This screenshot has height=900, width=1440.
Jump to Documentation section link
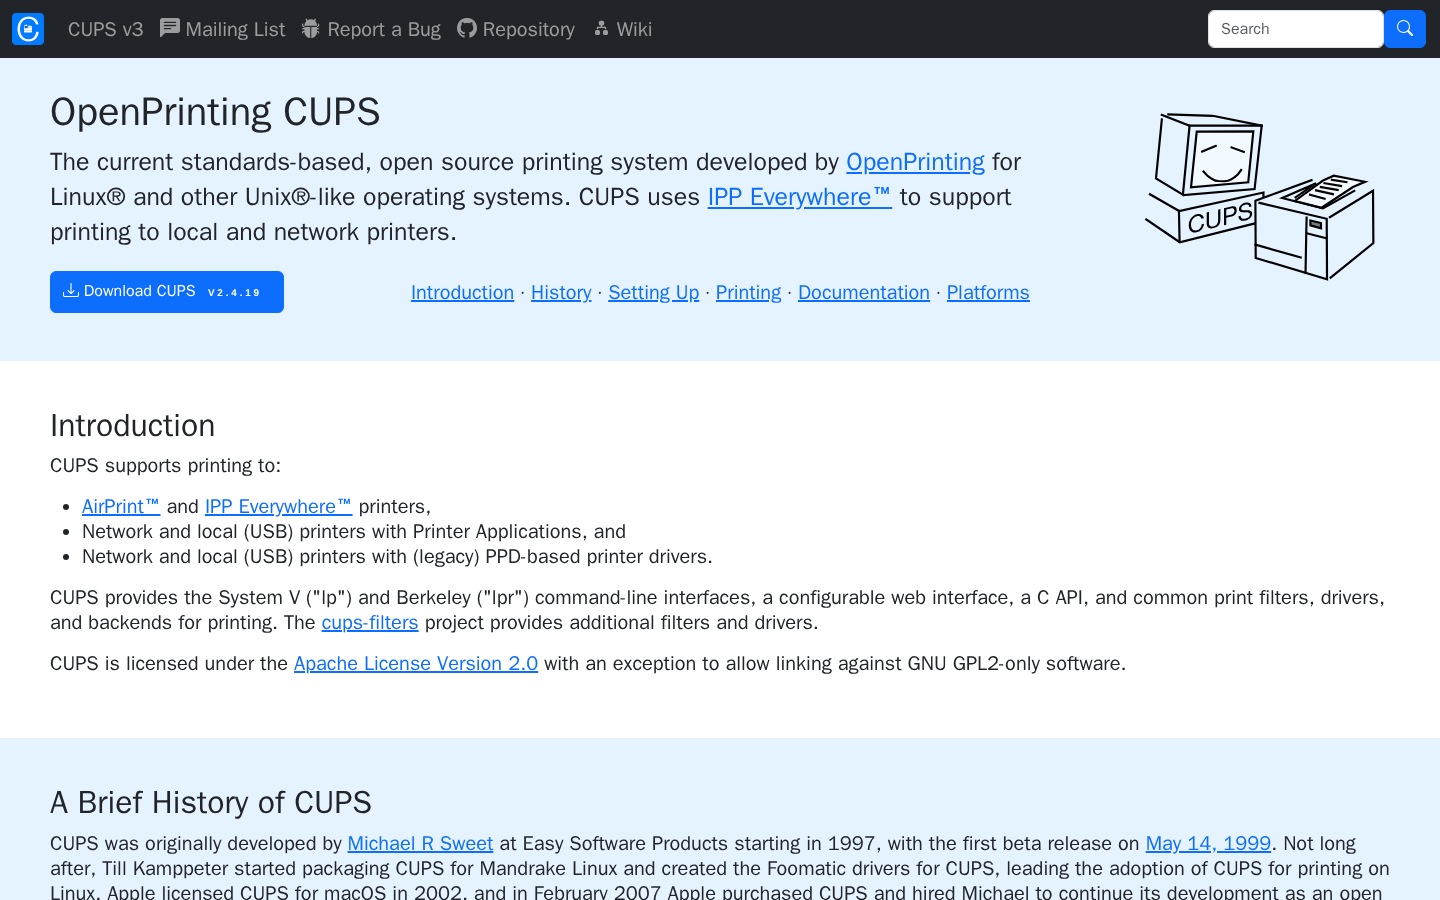[864, 292]
